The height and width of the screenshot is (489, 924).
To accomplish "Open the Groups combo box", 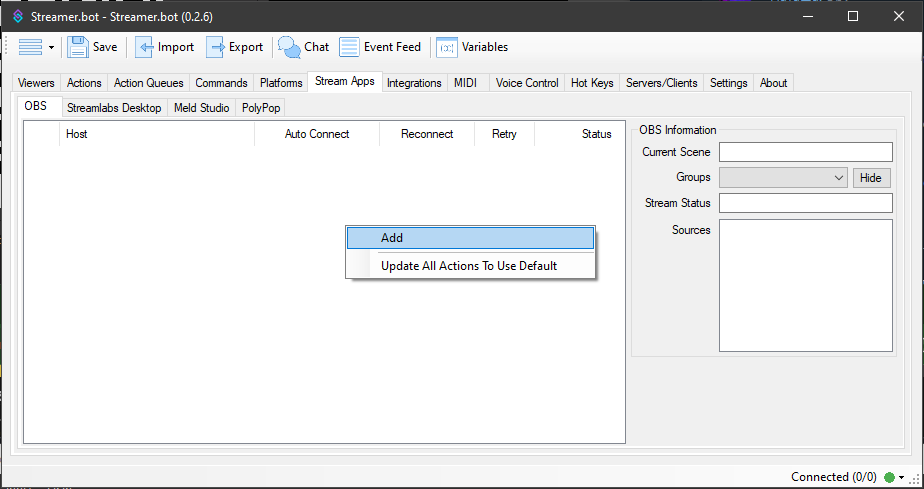I will (x=783, y=177).
